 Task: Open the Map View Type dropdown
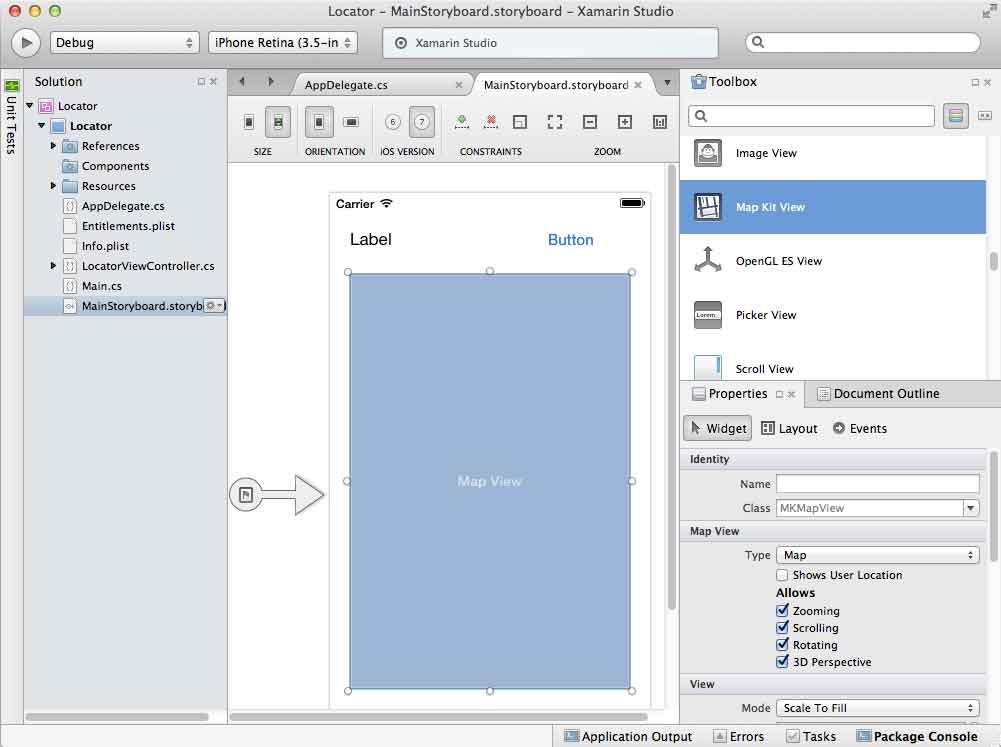coord(878,555)
